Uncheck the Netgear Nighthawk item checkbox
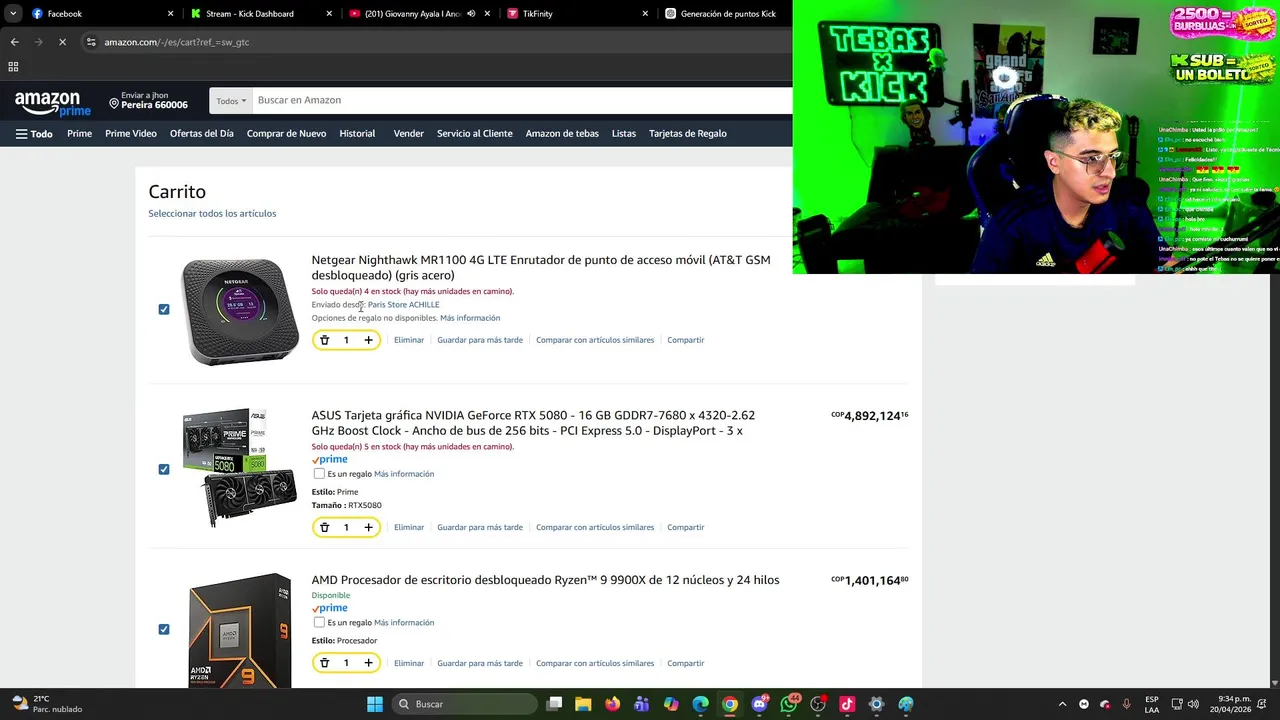1280x720 pixels. coord(164,309)
